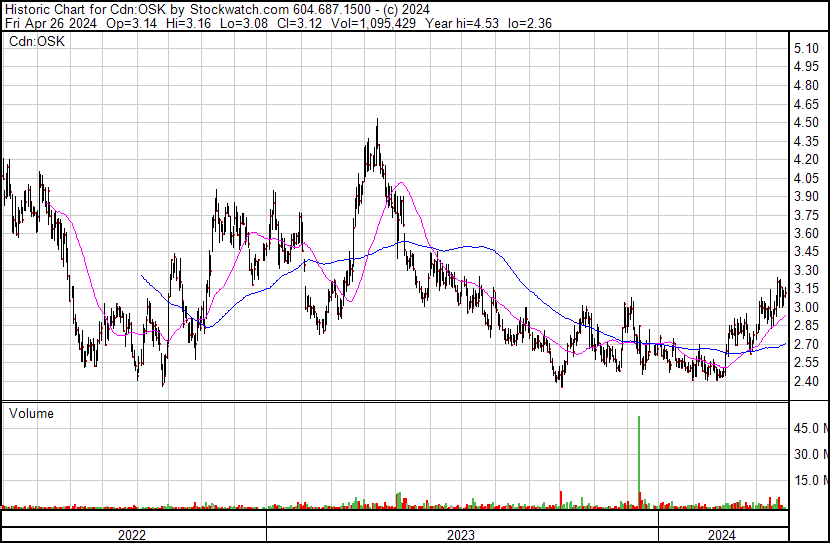Screen dimensions: 830x543
Task: Click the Cl=3.12 close price value
Action: pyautogui.click(x=299, y=23)
